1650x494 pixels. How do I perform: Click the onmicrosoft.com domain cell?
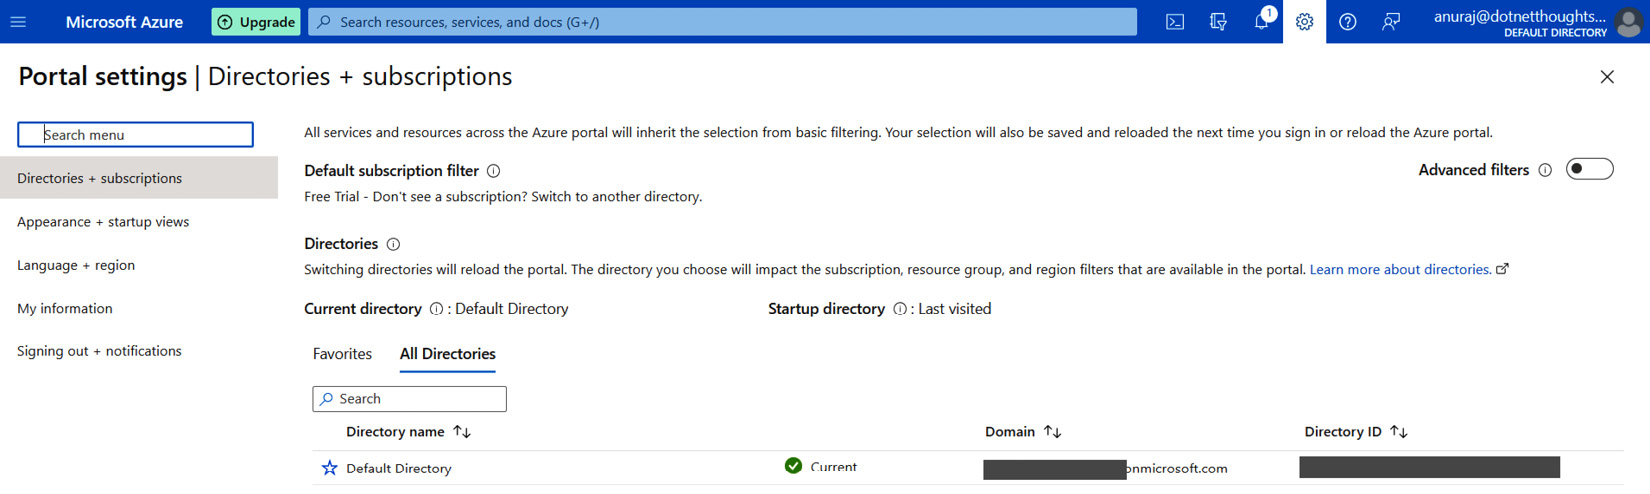coord(1105,468)
